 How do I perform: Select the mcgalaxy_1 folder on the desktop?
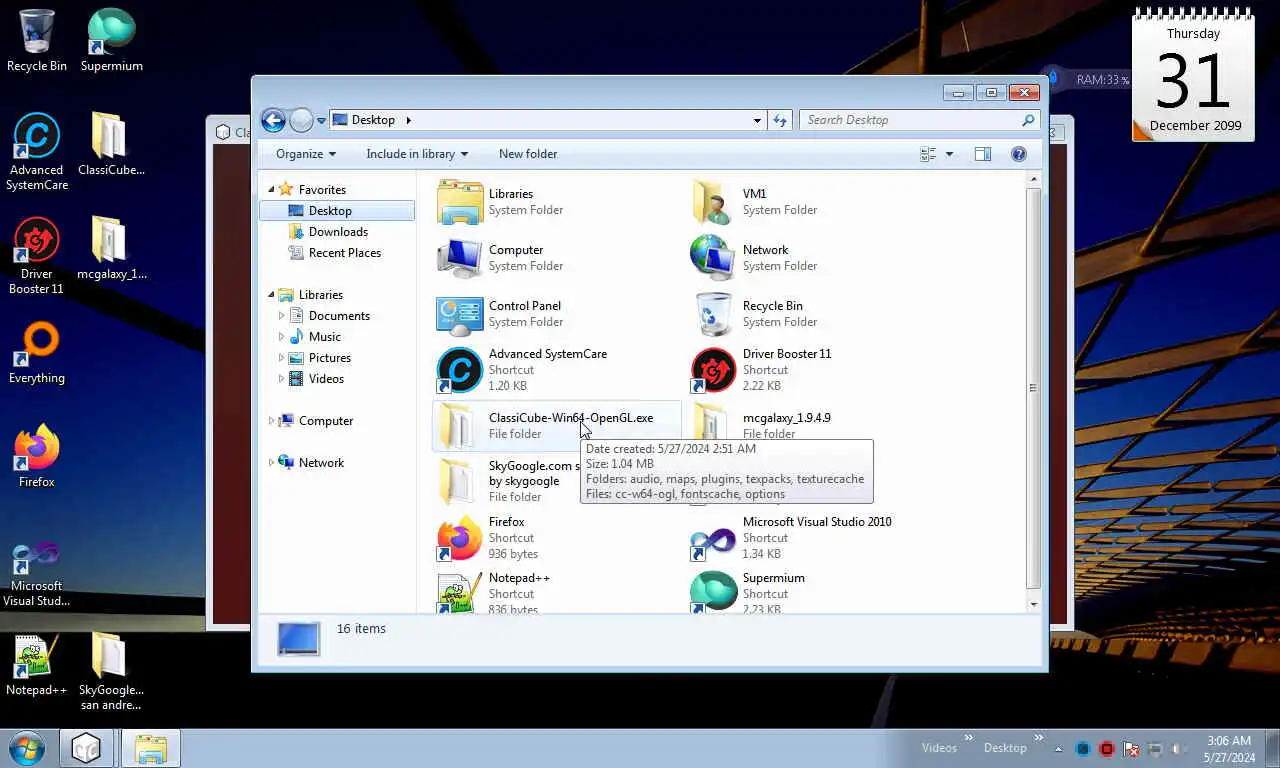(111, 248)
